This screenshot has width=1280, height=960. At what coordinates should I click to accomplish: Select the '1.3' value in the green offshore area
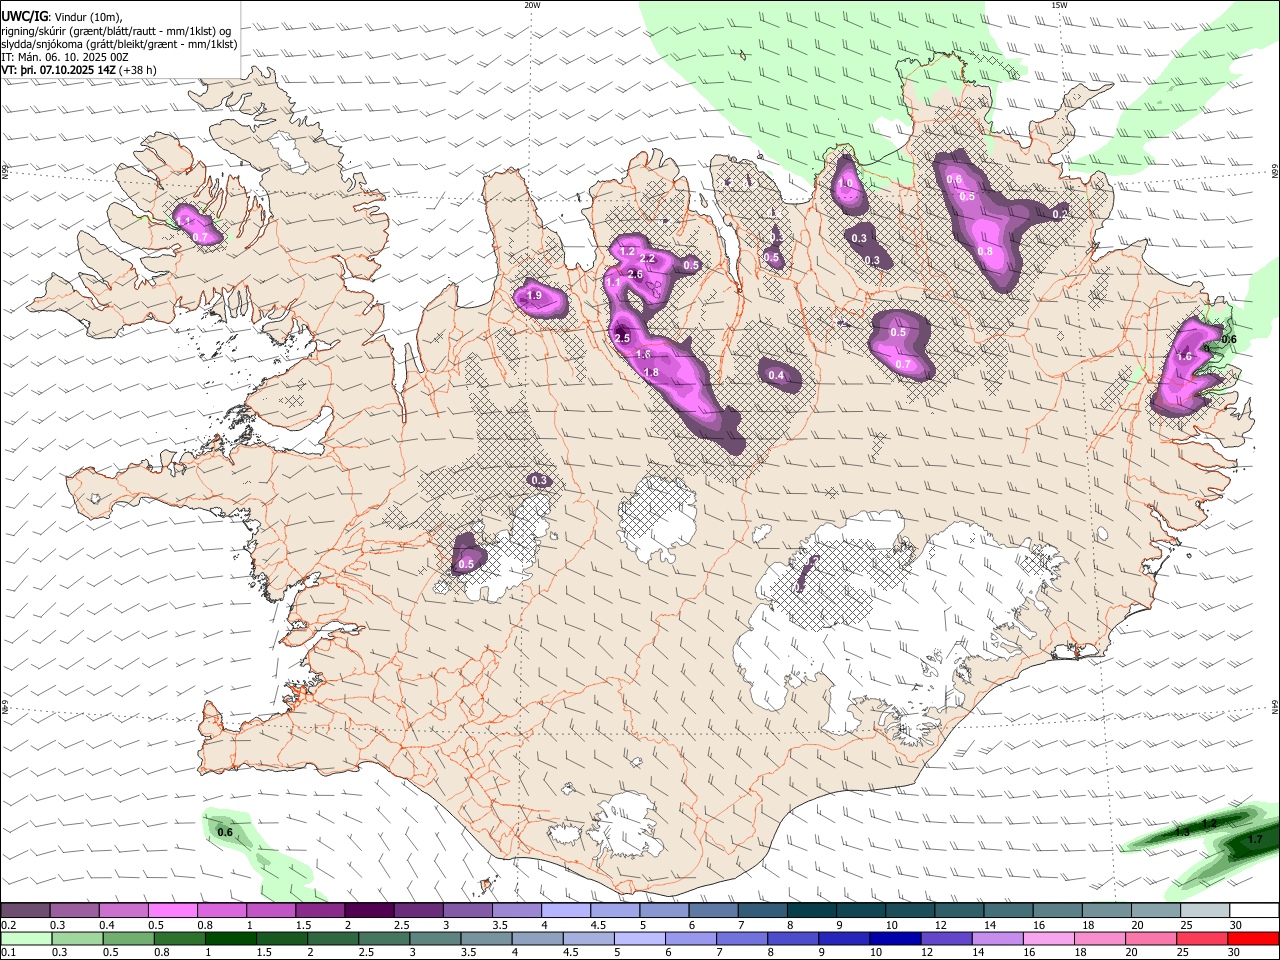[x=1183, y=832]
